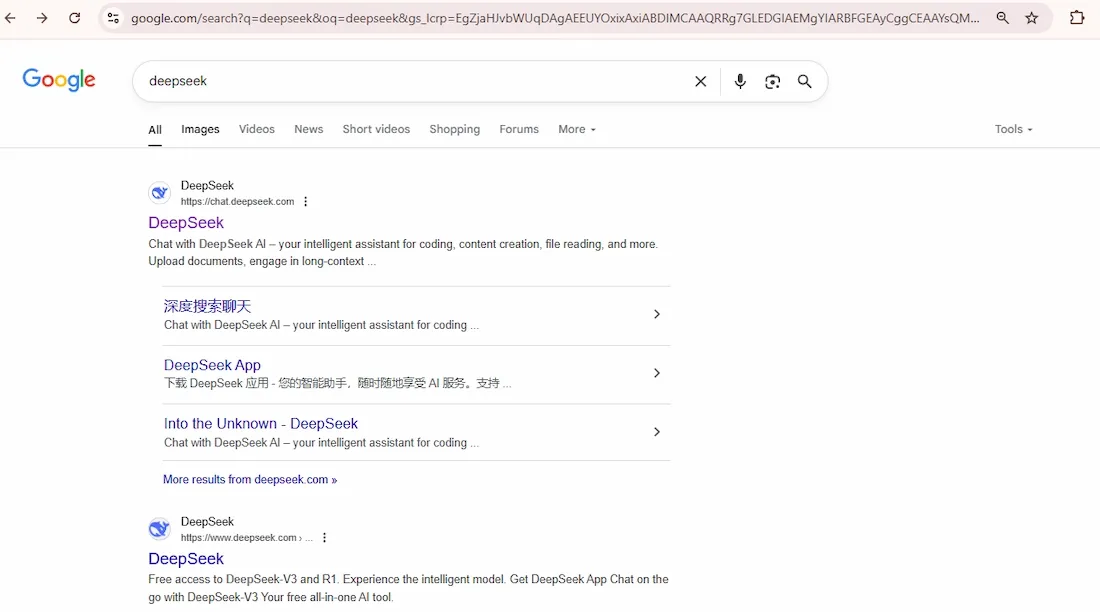Switch to the Forums tab
Viewport: 1100px width, 612px height.
[x=519, y=129]
